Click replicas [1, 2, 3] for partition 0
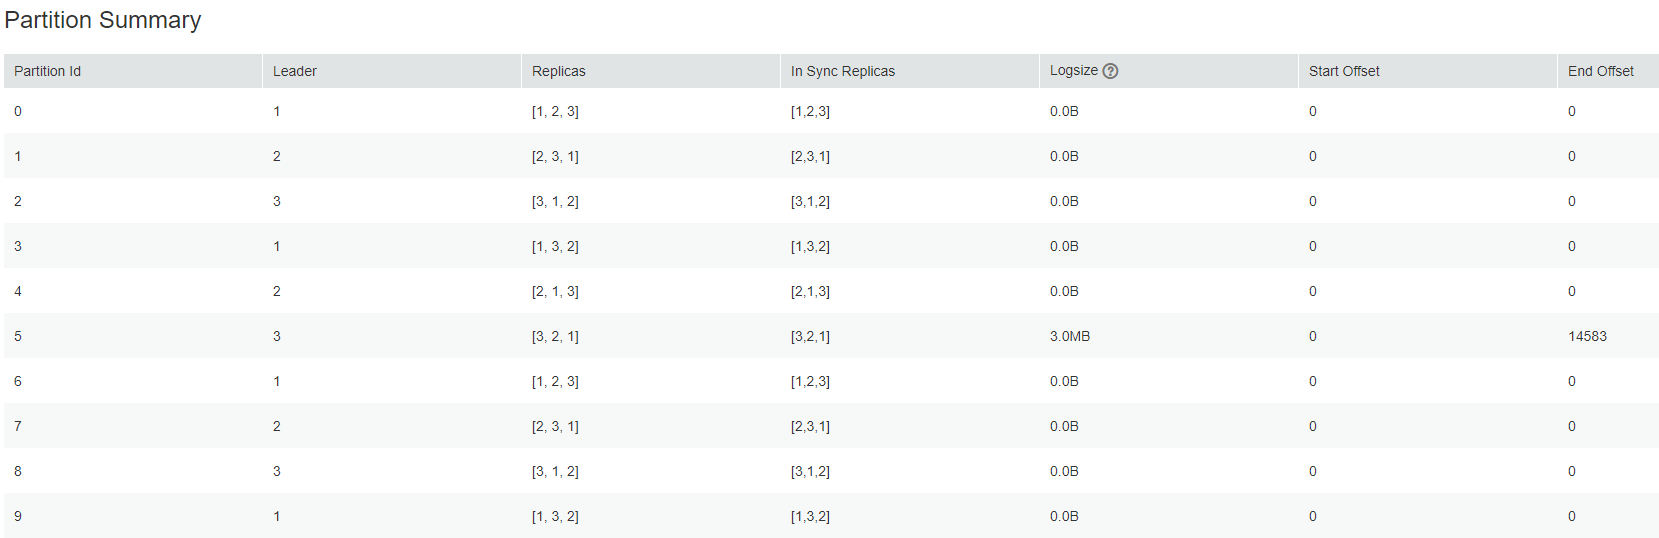Viewport: 1659px width, 538px height. [x=555, y=111]
